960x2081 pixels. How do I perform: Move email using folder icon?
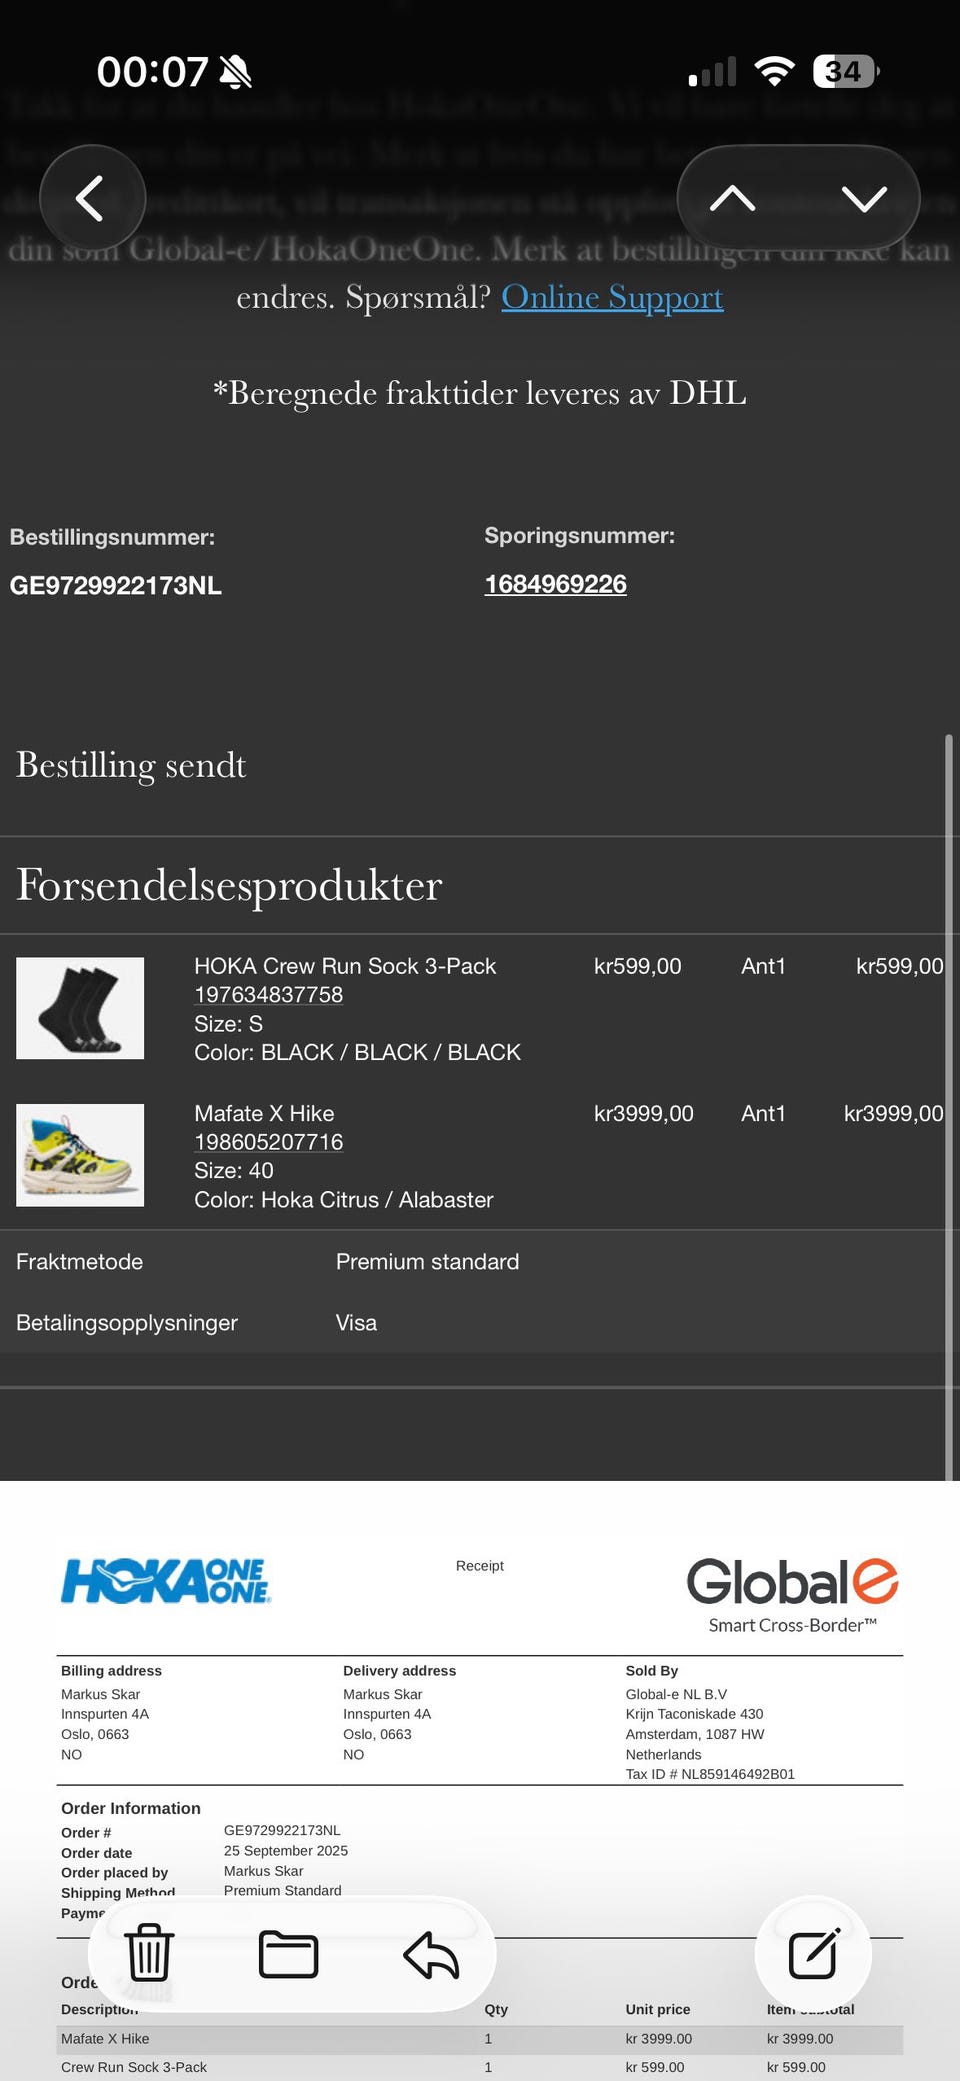[x=288, y=1953]
